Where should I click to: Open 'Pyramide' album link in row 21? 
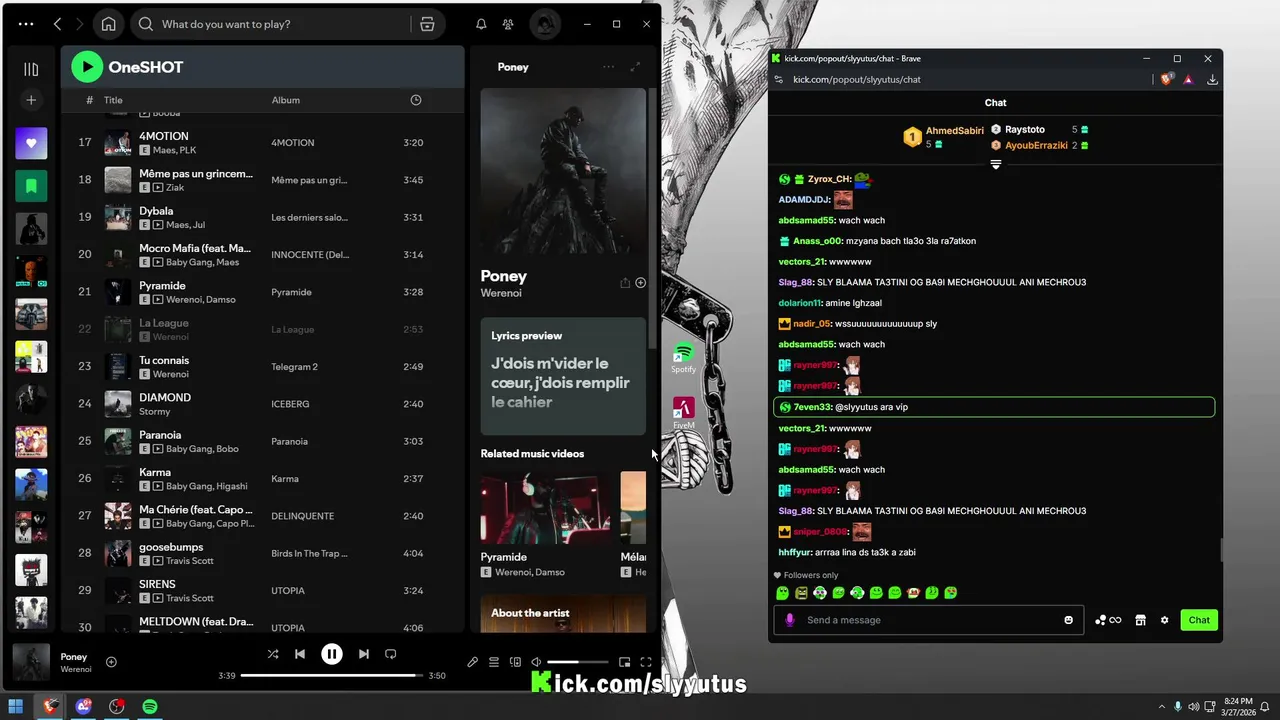pos(291,292)
